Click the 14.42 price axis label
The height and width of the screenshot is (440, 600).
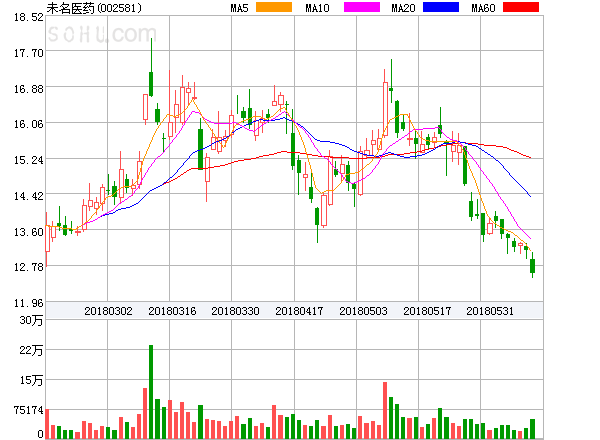coord(29,196)
